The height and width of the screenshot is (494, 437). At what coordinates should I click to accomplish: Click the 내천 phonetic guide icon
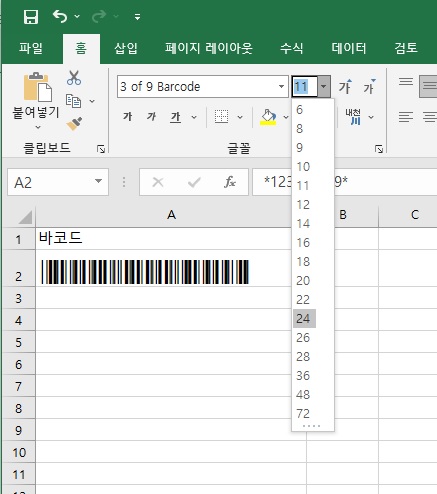(353, 117)
